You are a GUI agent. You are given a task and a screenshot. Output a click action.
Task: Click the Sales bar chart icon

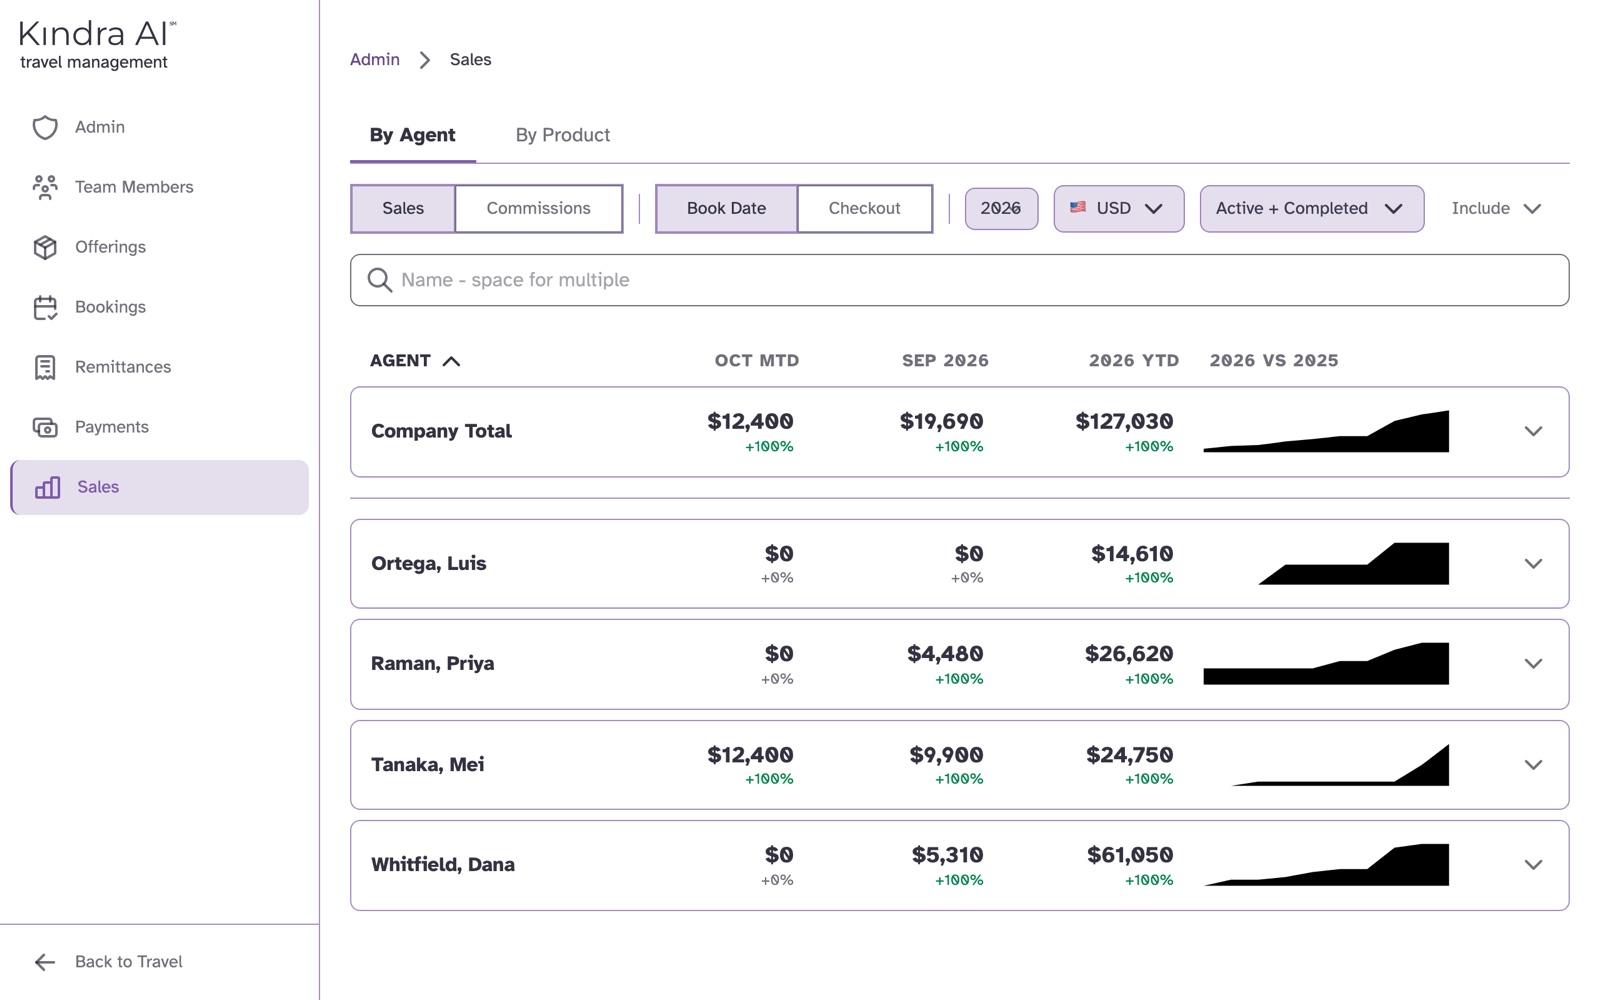pyautogui.click(x=47, y=487)
